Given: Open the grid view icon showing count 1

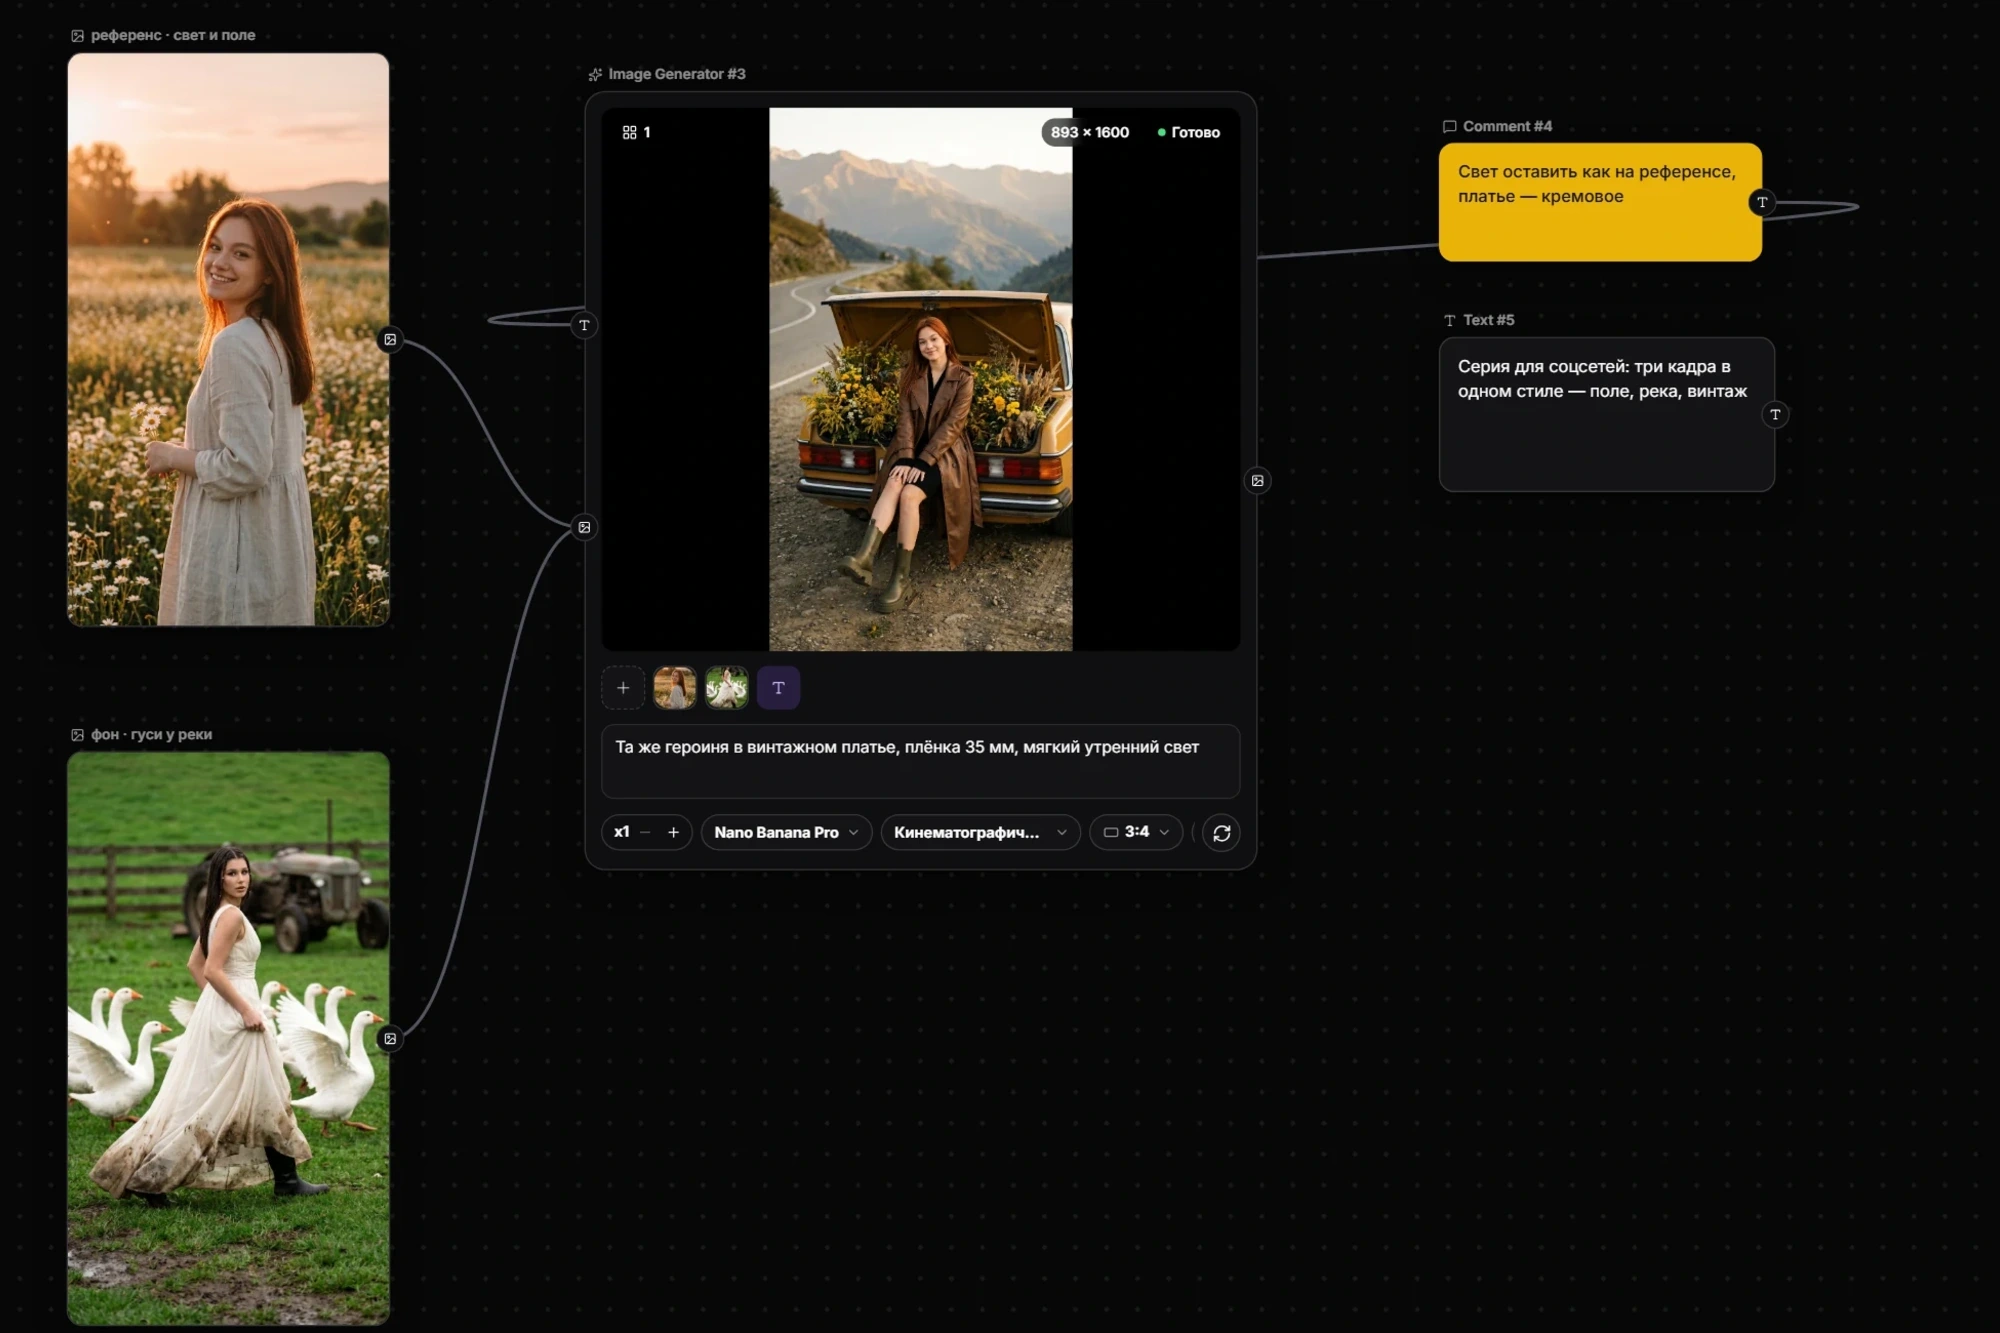Looking at the screenshot, I should (x=630, y=132).
